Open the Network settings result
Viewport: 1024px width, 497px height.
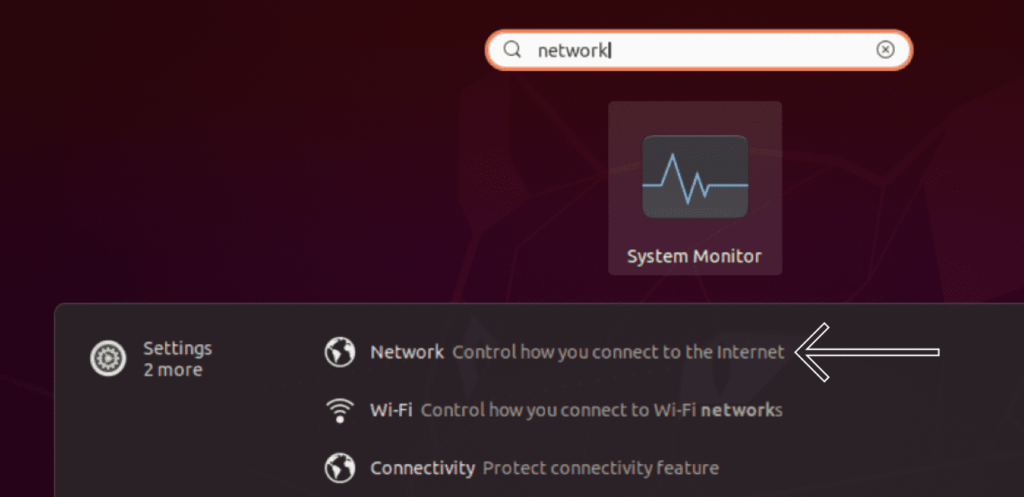[407, 352]
